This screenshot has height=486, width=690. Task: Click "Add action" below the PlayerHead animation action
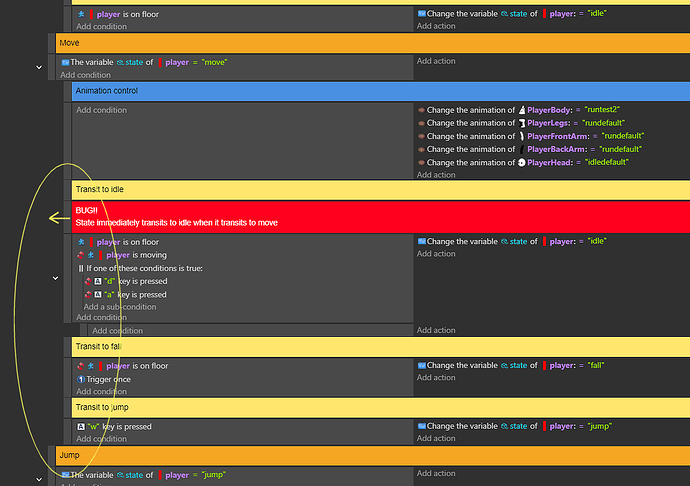(436, 175)
